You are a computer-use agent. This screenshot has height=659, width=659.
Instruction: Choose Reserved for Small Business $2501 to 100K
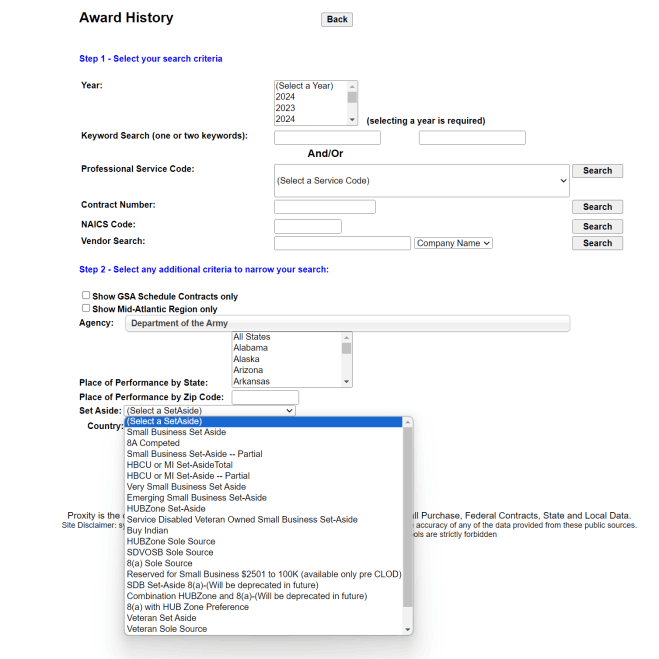coord(264,574)
